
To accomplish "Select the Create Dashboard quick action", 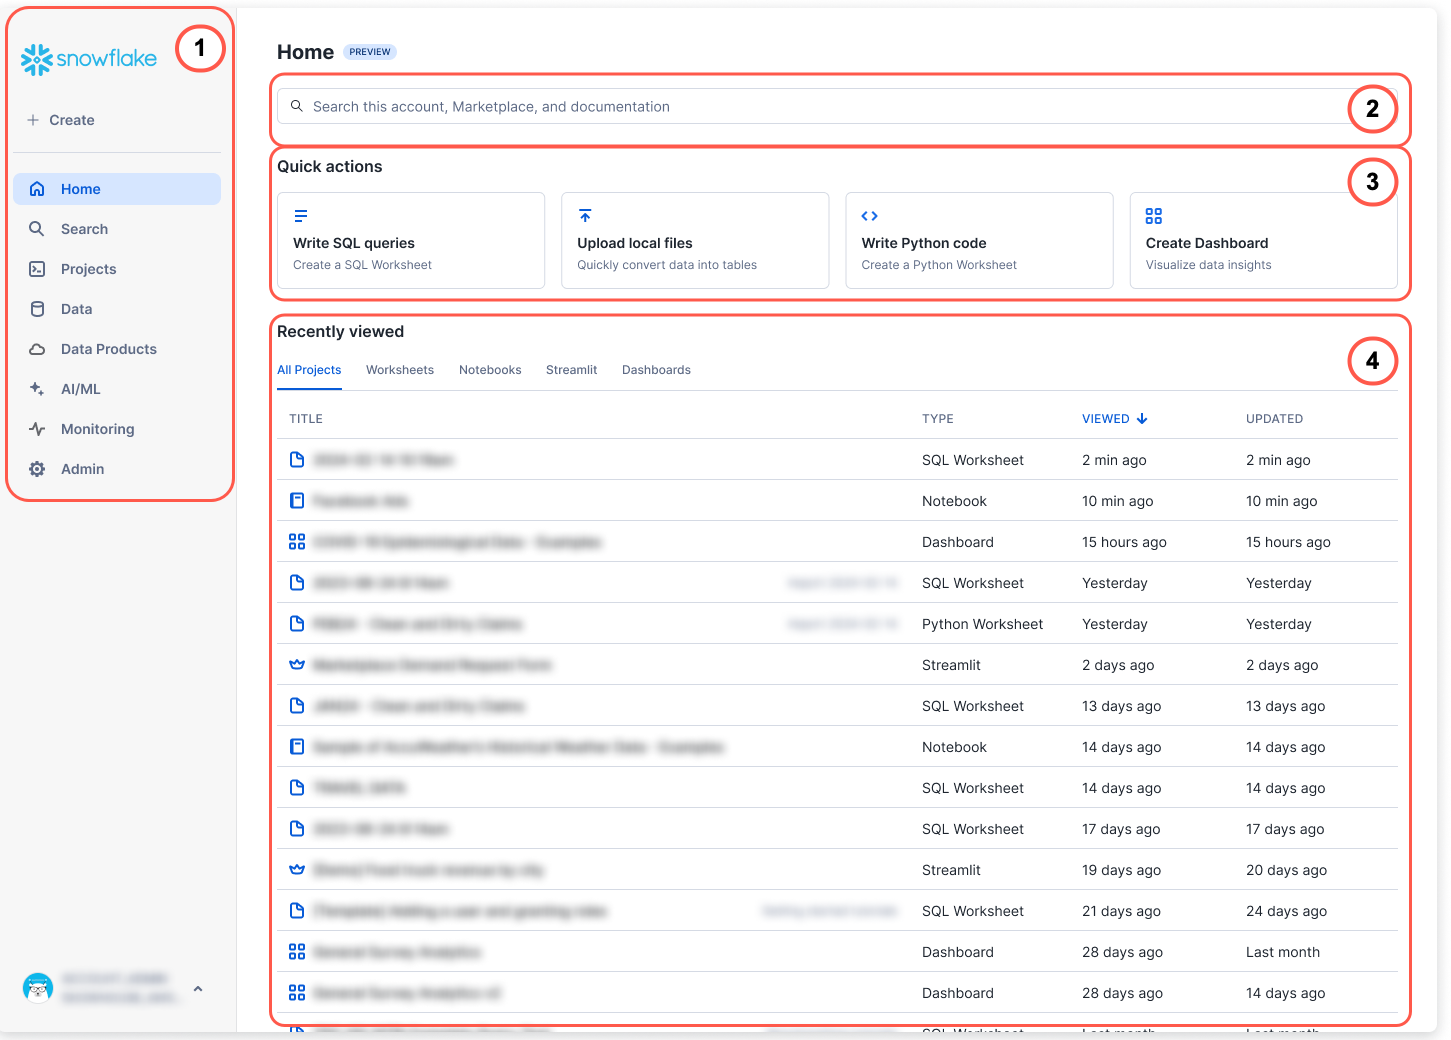I will tap(1262, 241).
